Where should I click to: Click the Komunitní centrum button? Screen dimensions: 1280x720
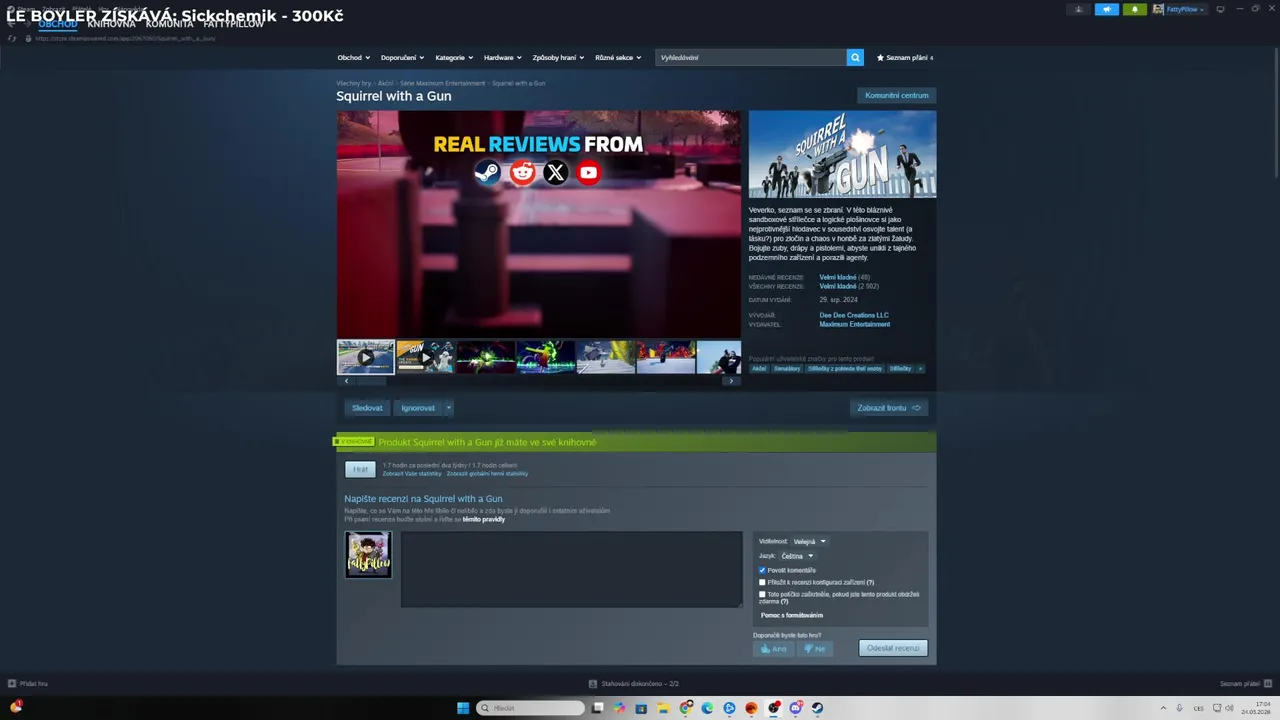coord(896,95)
